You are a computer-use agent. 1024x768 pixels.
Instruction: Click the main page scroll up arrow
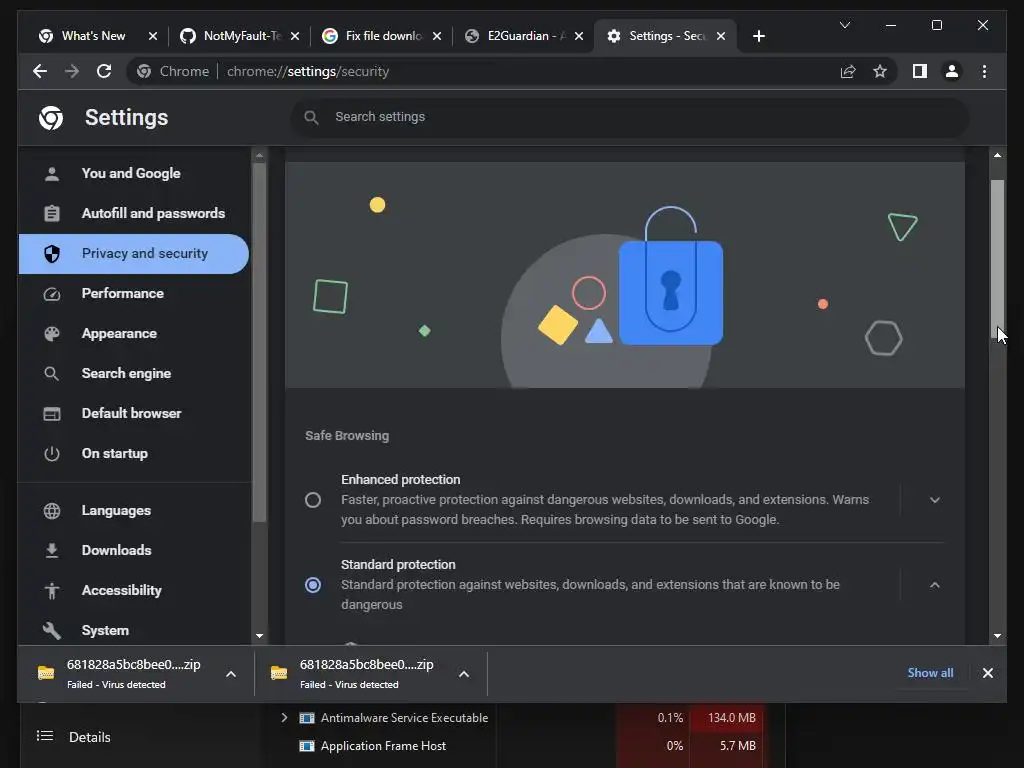tap(997, 155)
